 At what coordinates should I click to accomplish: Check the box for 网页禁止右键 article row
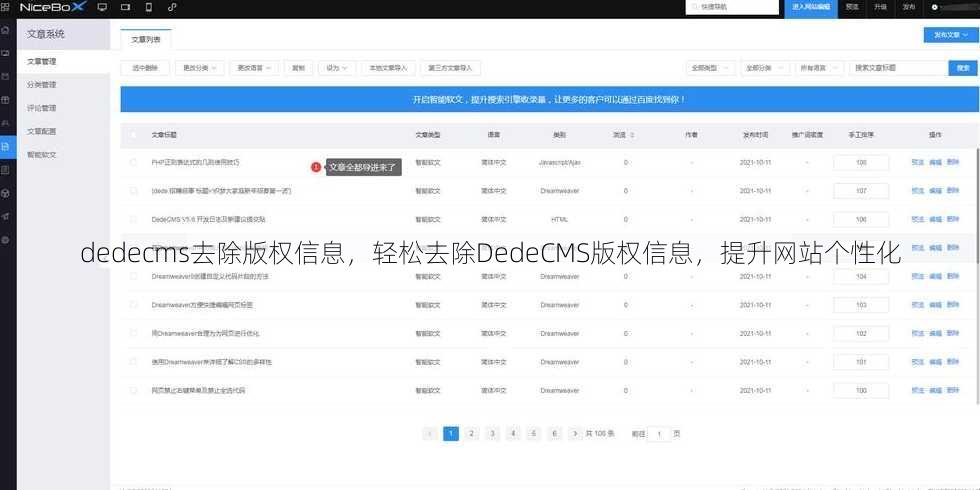[133, 390]
